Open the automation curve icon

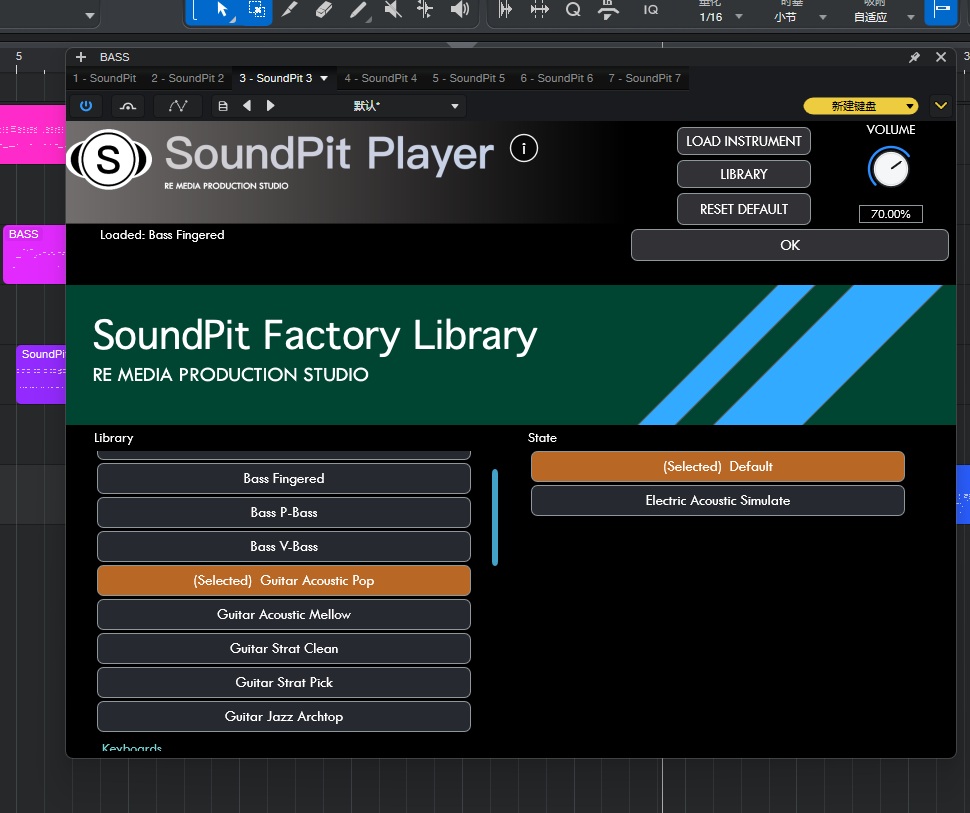(x=178, y=106)
